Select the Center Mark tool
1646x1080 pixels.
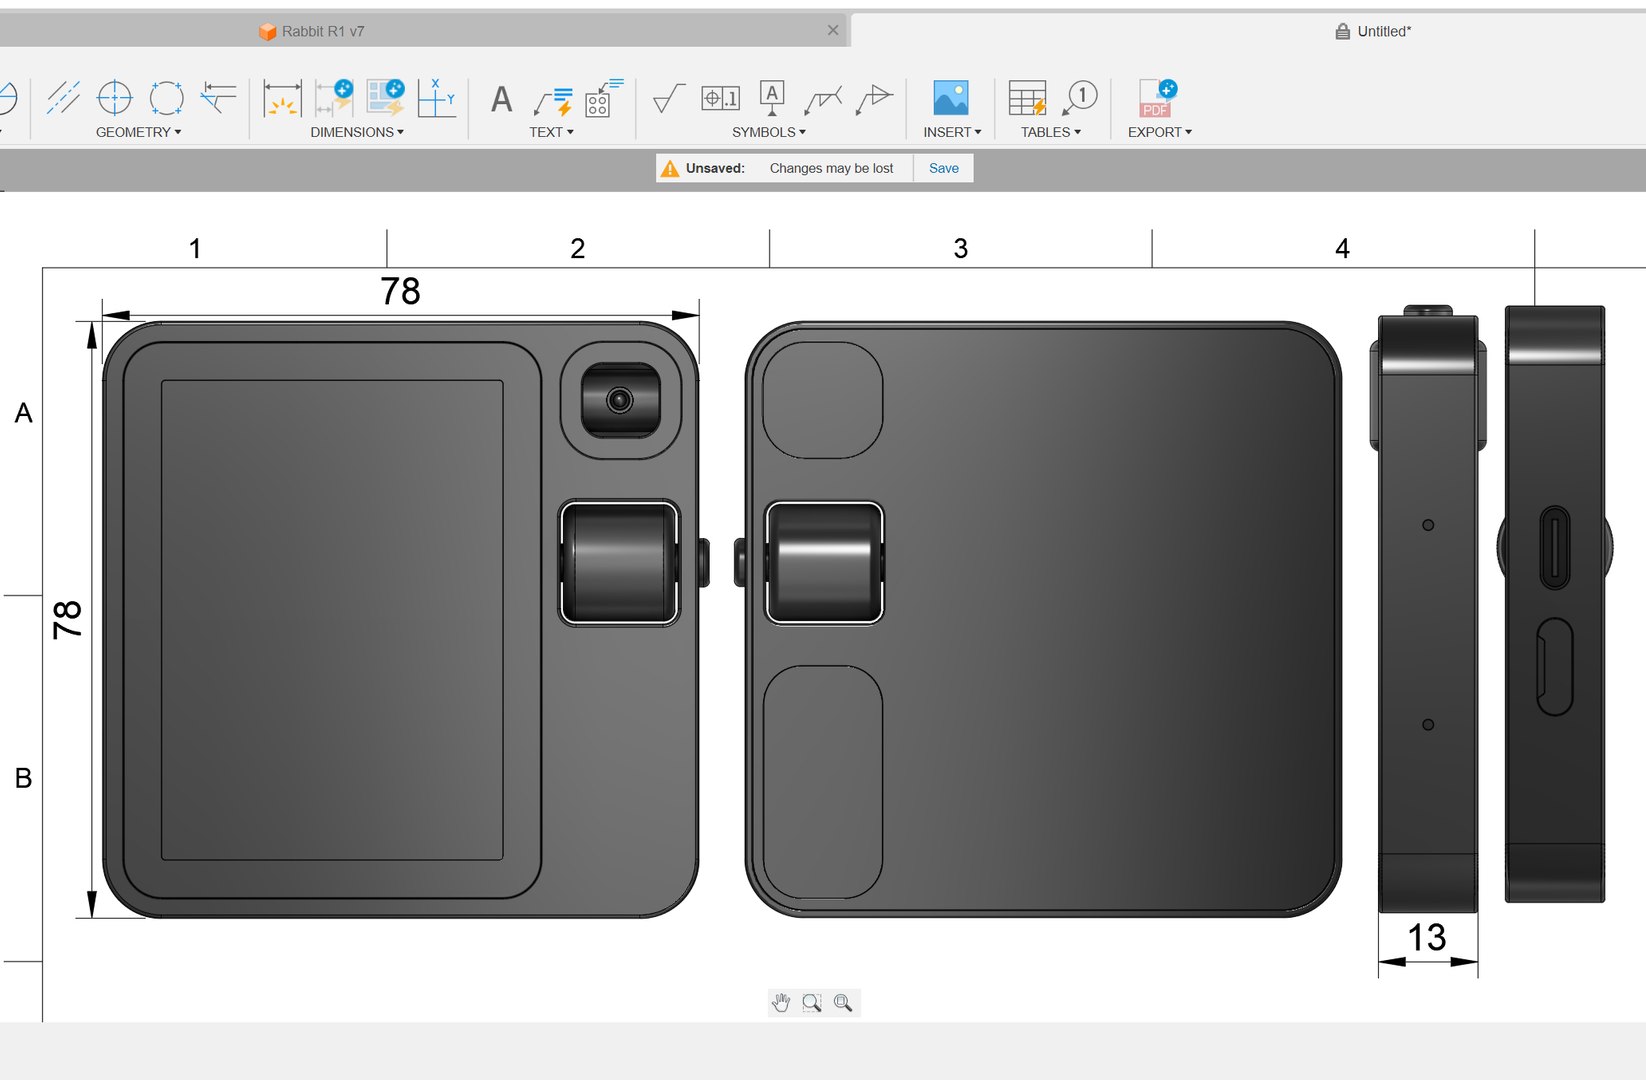click(115, 98)
